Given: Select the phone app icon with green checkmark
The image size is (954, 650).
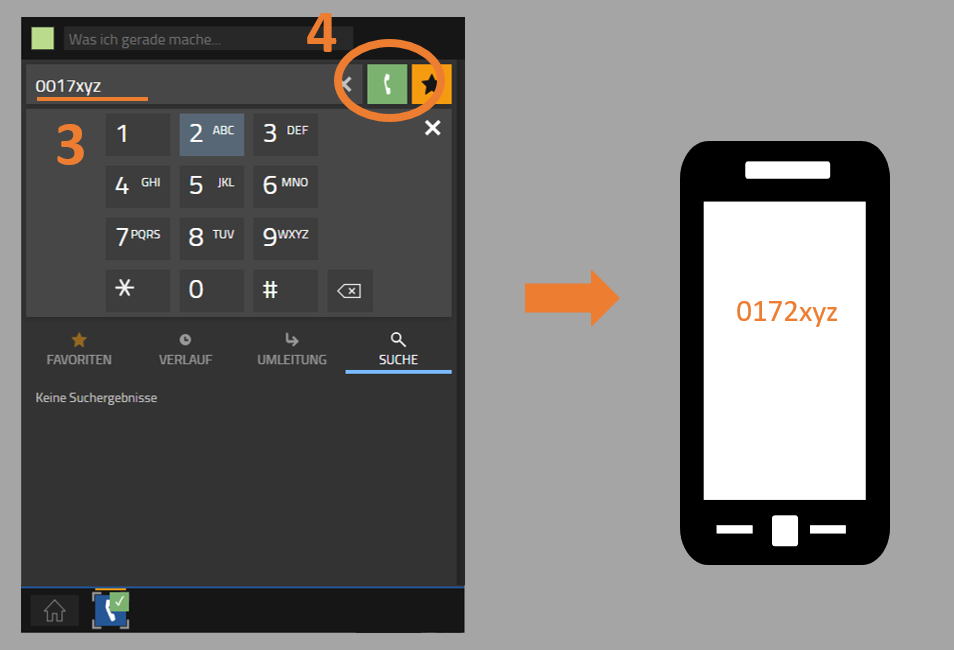Looking at the screenshot, I should (x=110, y=610).
